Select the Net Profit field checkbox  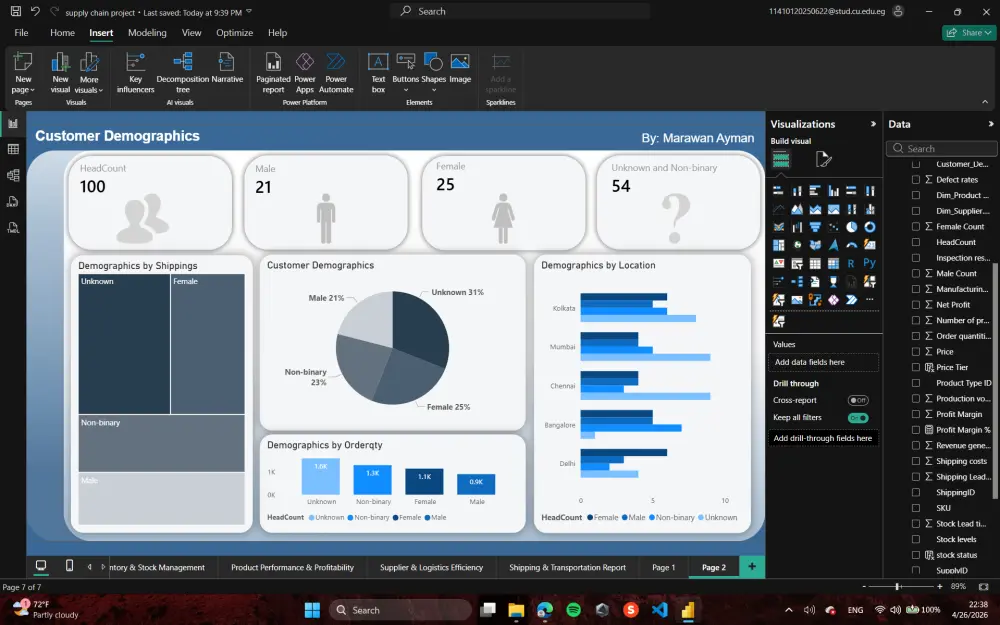coord(916,305)
